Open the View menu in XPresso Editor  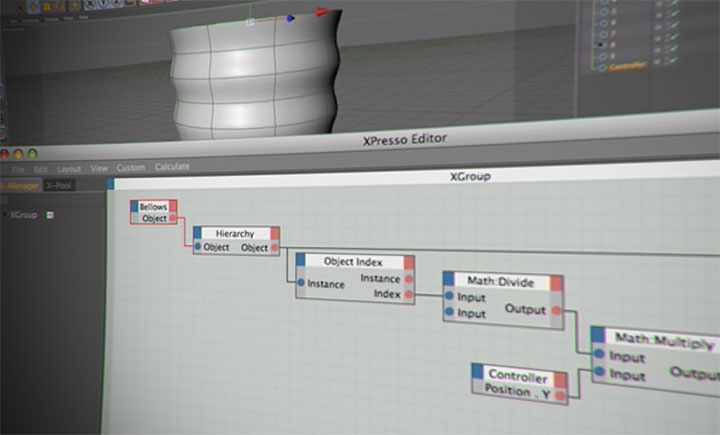(99, 168)
